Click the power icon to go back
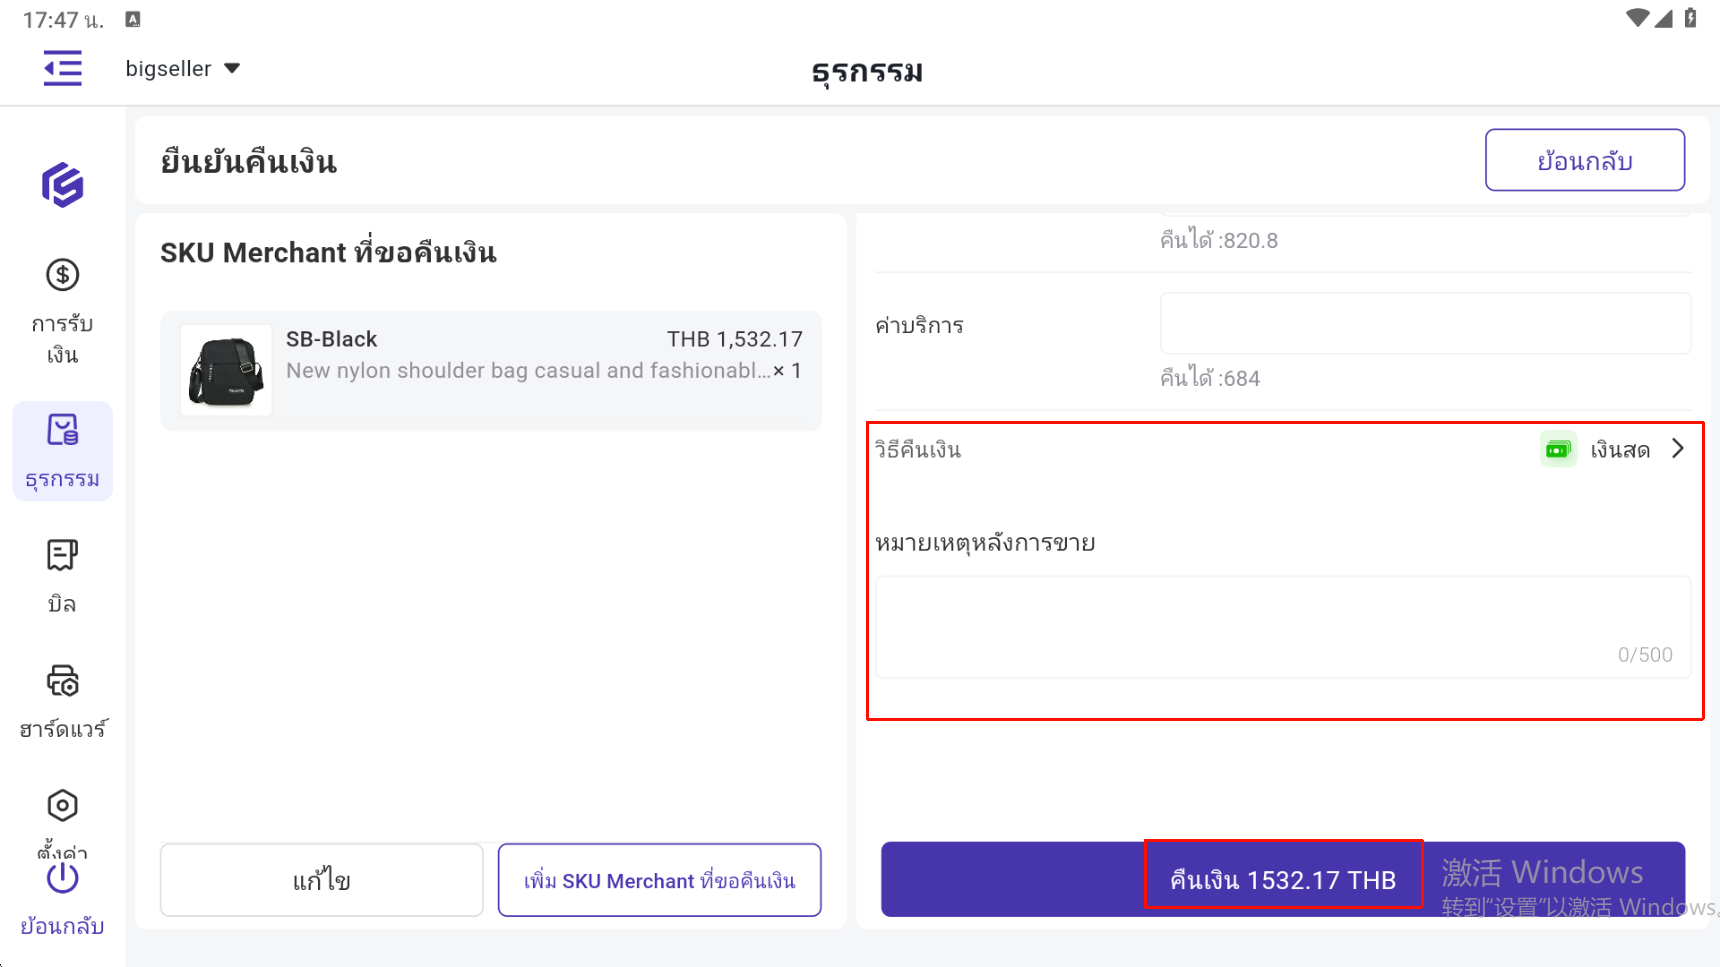The image size is (1720, 967). (62, 878)
